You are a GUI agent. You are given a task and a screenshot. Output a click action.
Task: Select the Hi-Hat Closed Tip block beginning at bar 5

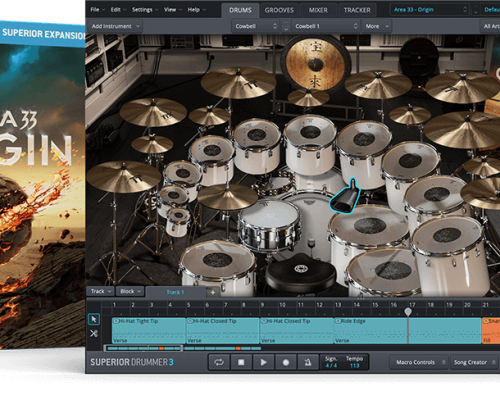click(223, 330)
